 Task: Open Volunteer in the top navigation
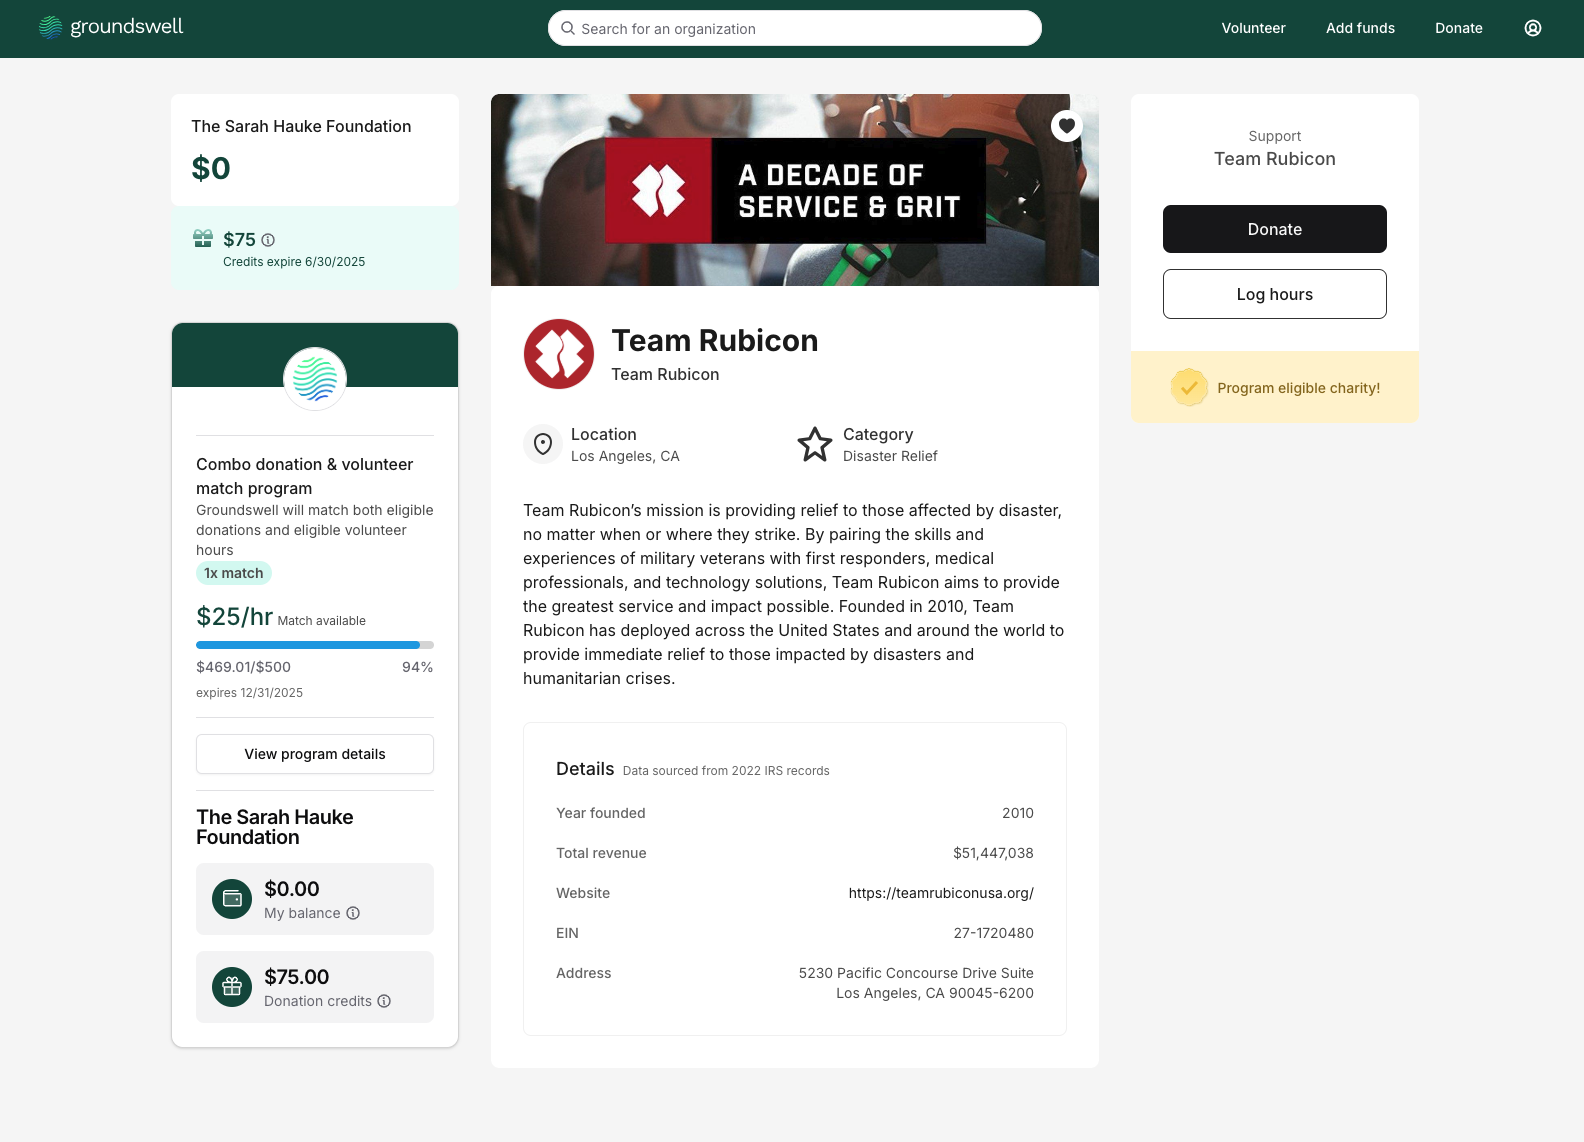point(1253,28)
